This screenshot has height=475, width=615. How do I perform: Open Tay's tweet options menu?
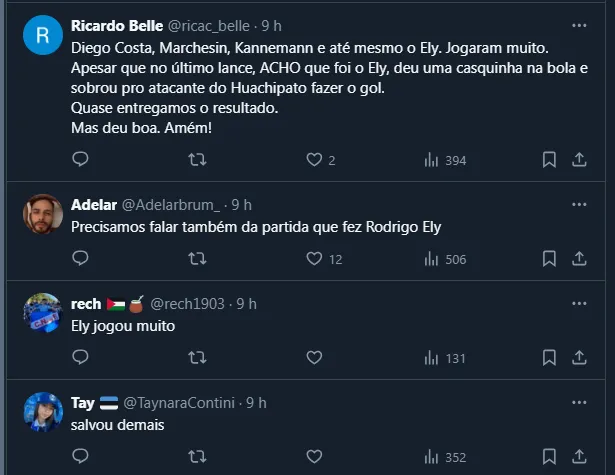click(x=579, y=402)
